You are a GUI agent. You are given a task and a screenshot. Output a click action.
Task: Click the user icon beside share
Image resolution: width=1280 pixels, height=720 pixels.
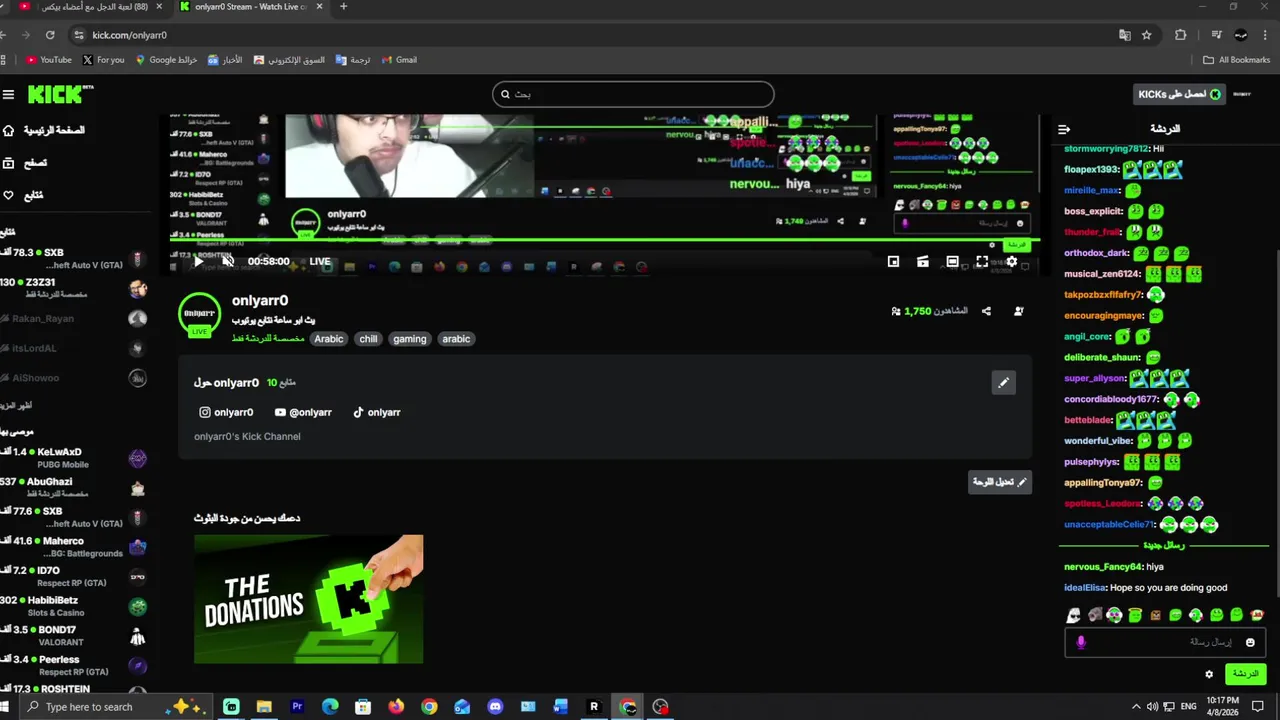pos(1018,311)
